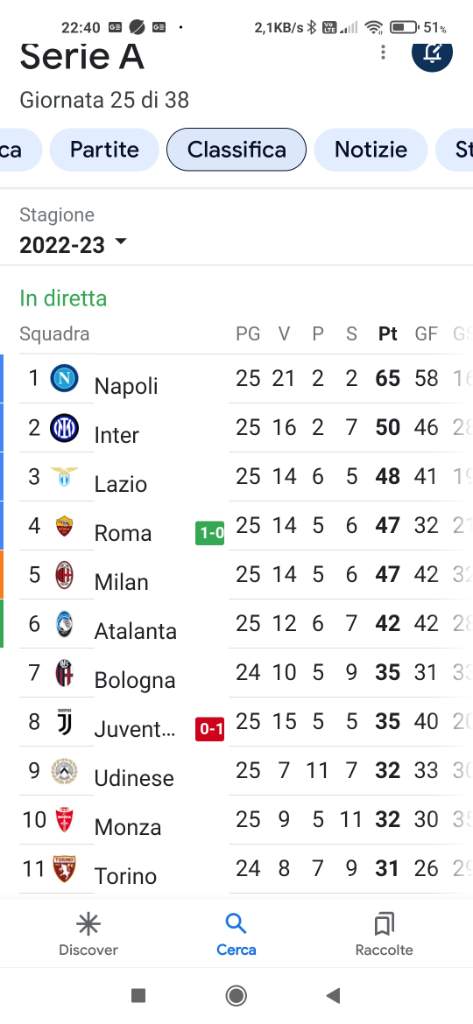Open the Torino team row

236,869
